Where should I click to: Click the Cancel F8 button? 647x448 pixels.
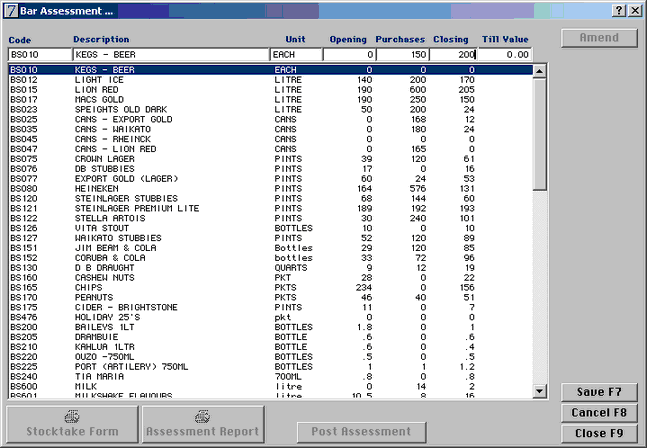[599, 413]
